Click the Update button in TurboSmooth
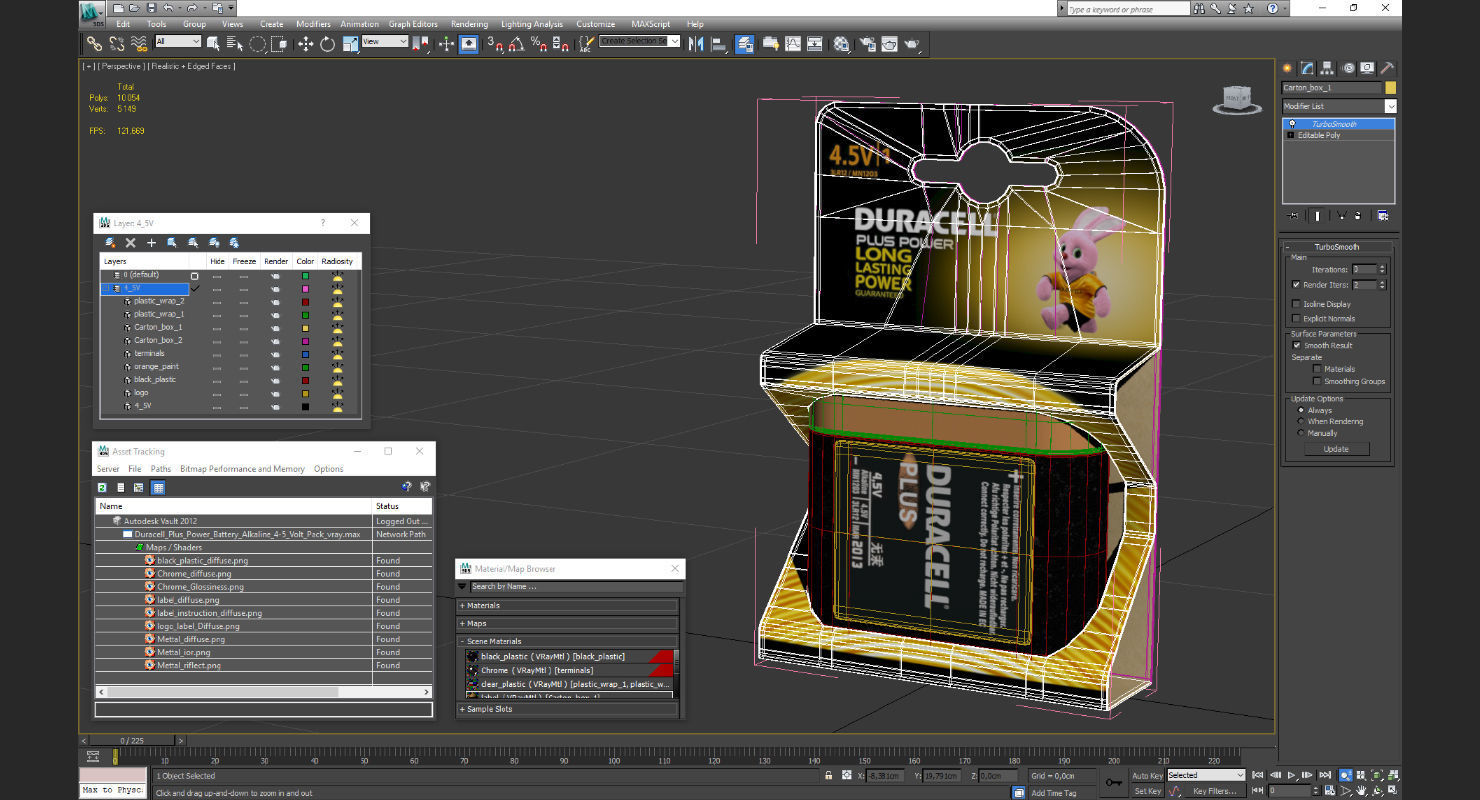 pos(1336,449)
